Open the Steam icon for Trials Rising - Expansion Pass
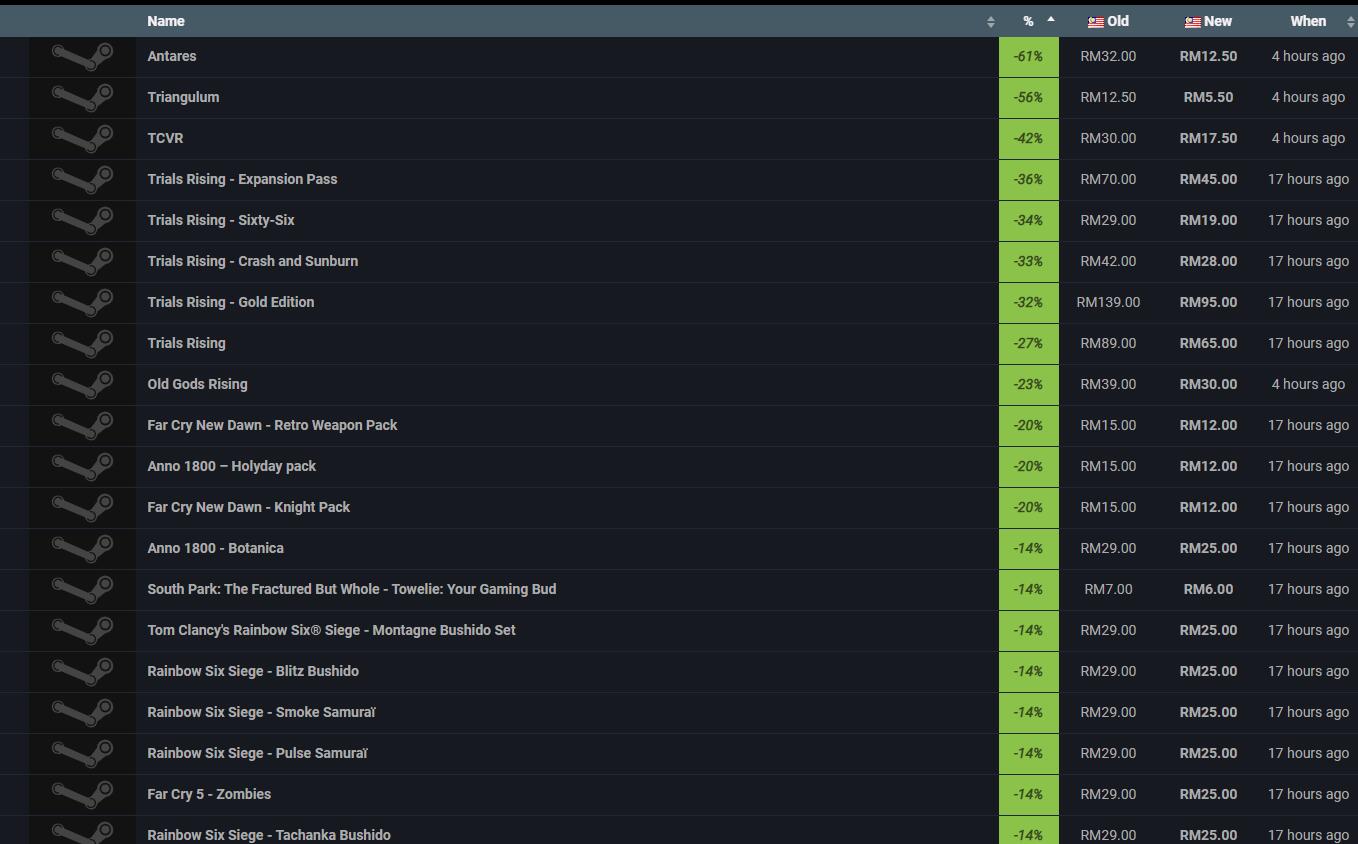The image size is (1358, 844). tap(82, 180)
